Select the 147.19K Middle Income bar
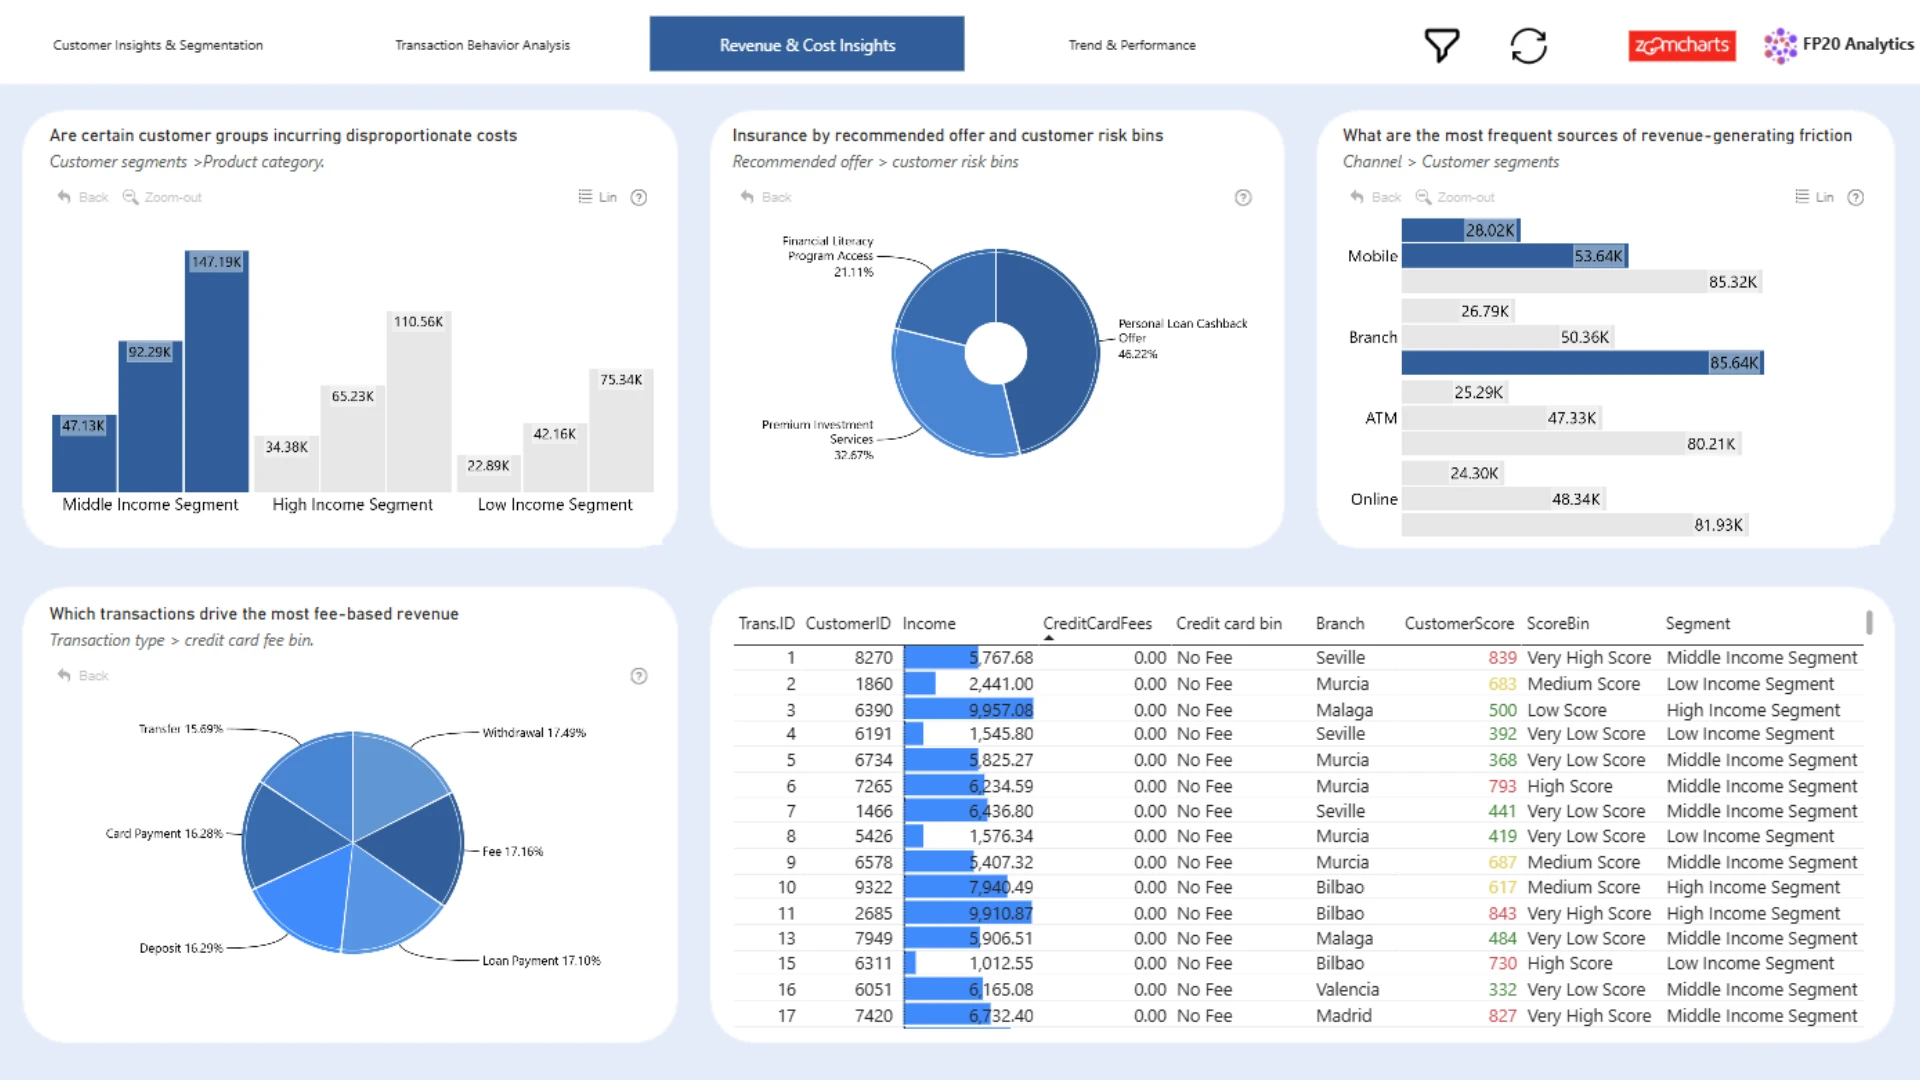 click(217, 371)
